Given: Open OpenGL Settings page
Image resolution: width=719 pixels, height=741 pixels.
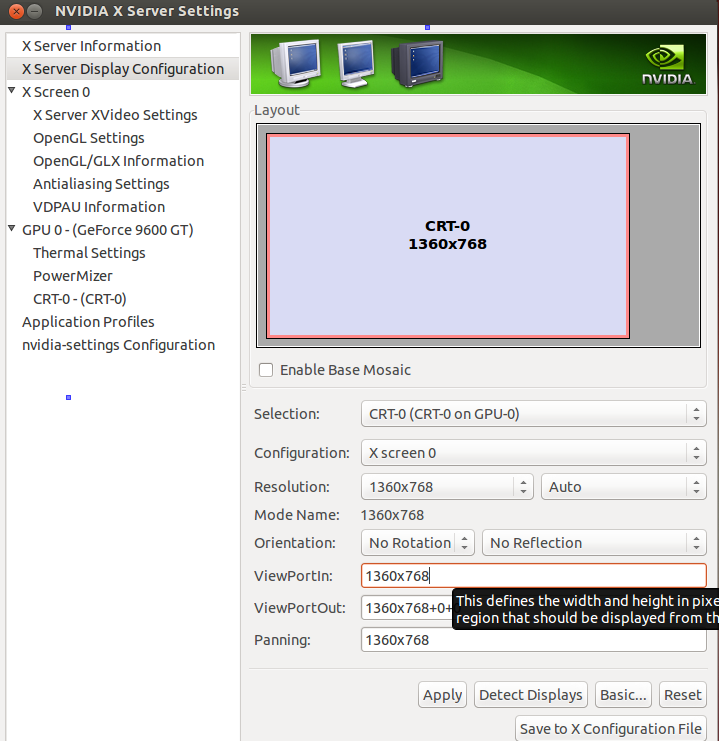Looking at the screenshot, I should [88, 138].
